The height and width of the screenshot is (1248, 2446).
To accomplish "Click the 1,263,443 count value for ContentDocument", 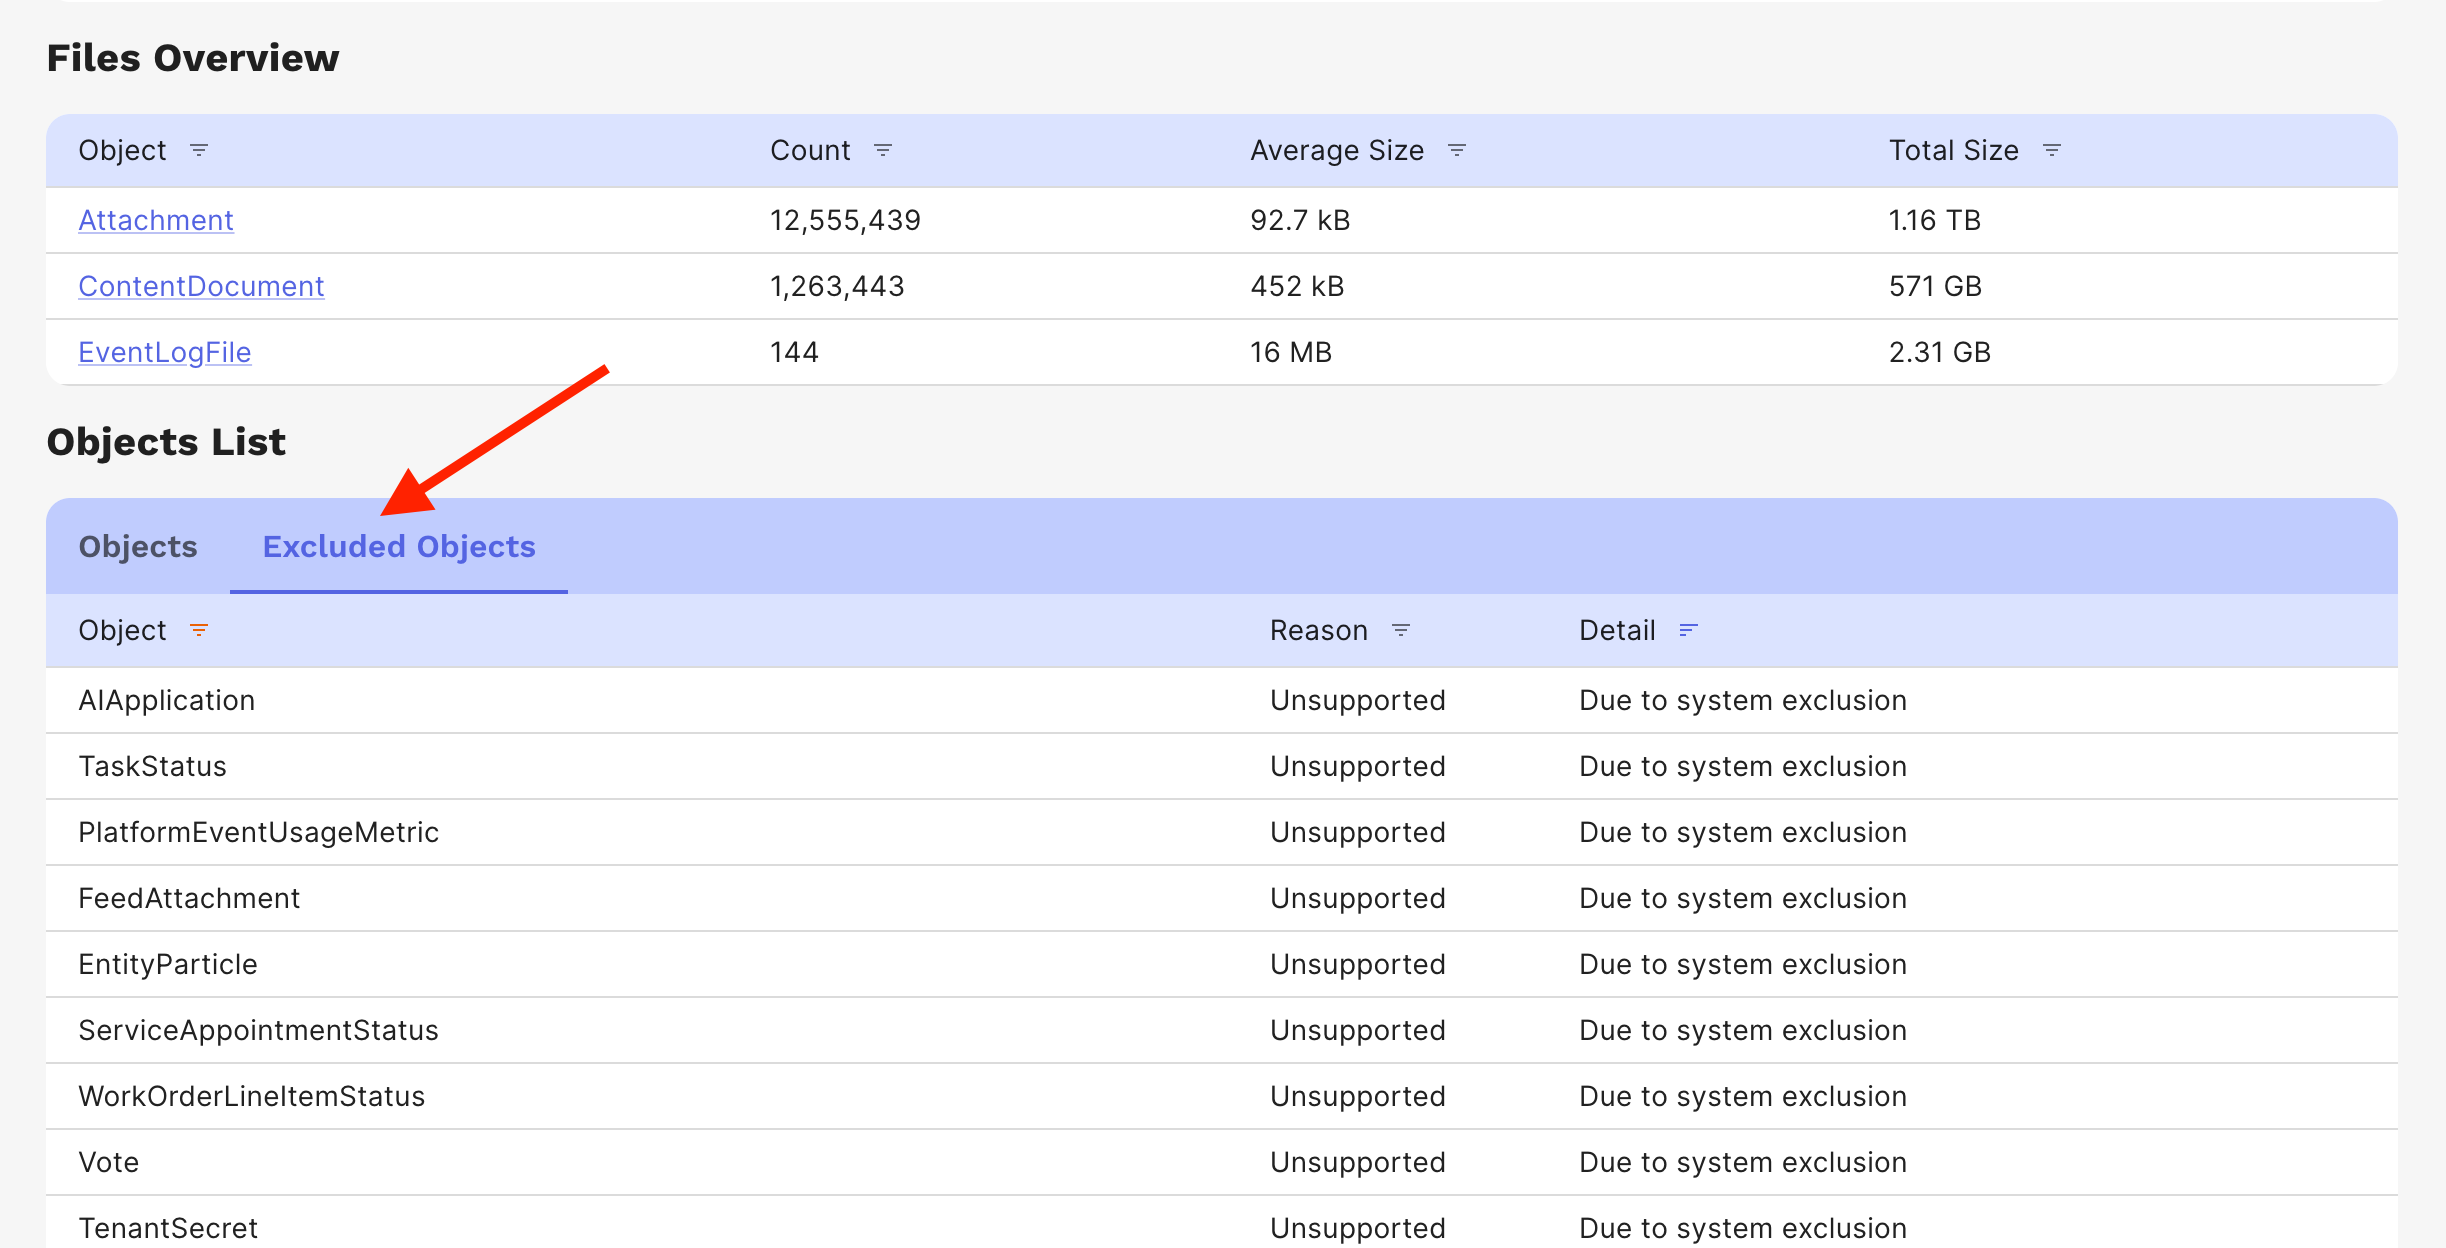I will tap(837, 286).
